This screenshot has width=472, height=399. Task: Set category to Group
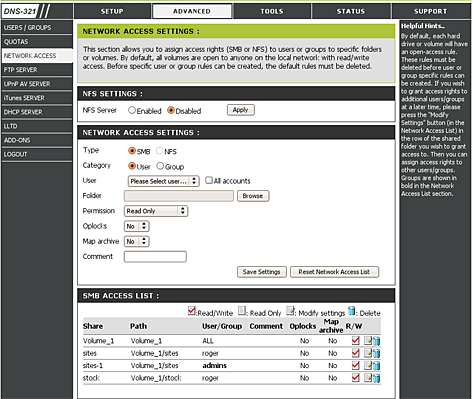(160, 166)
